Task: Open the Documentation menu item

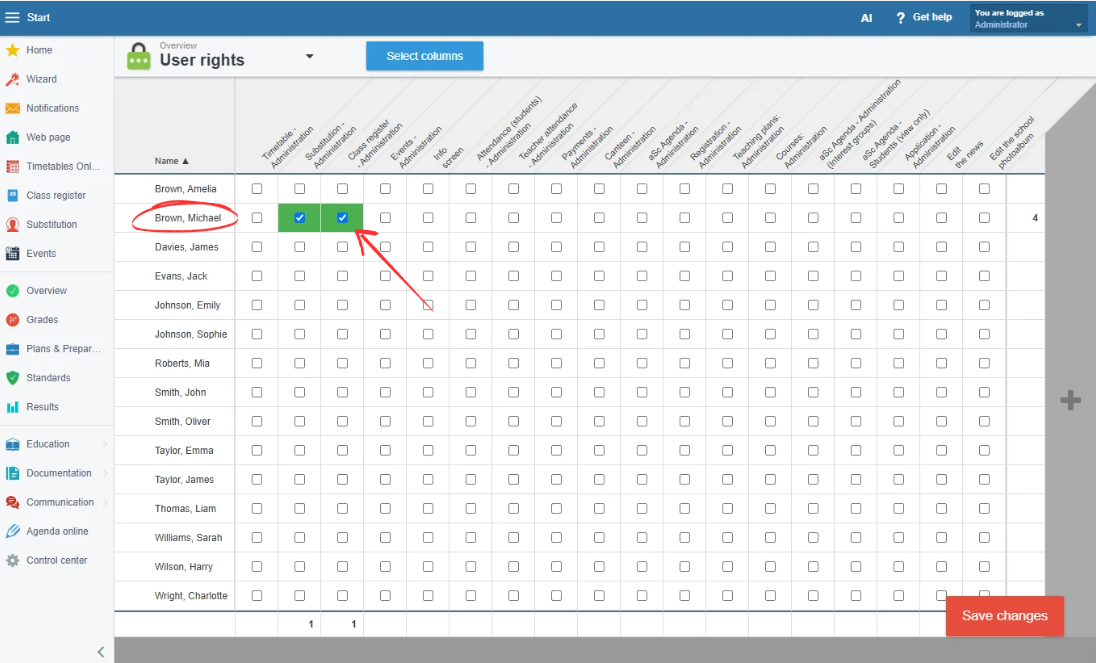Action: pyautogui.click(x=59, y=474)
